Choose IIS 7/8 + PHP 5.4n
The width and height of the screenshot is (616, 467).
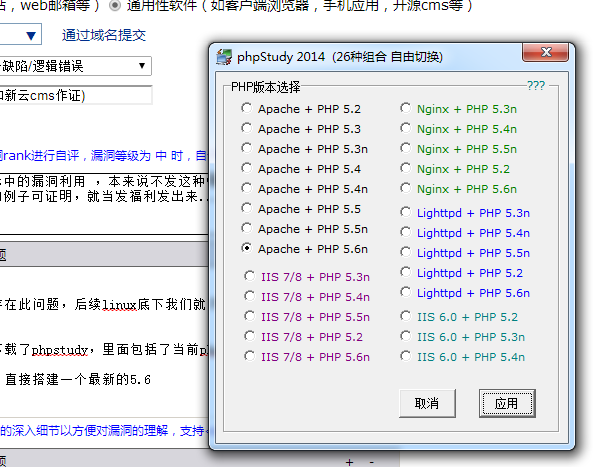[249, 297]
